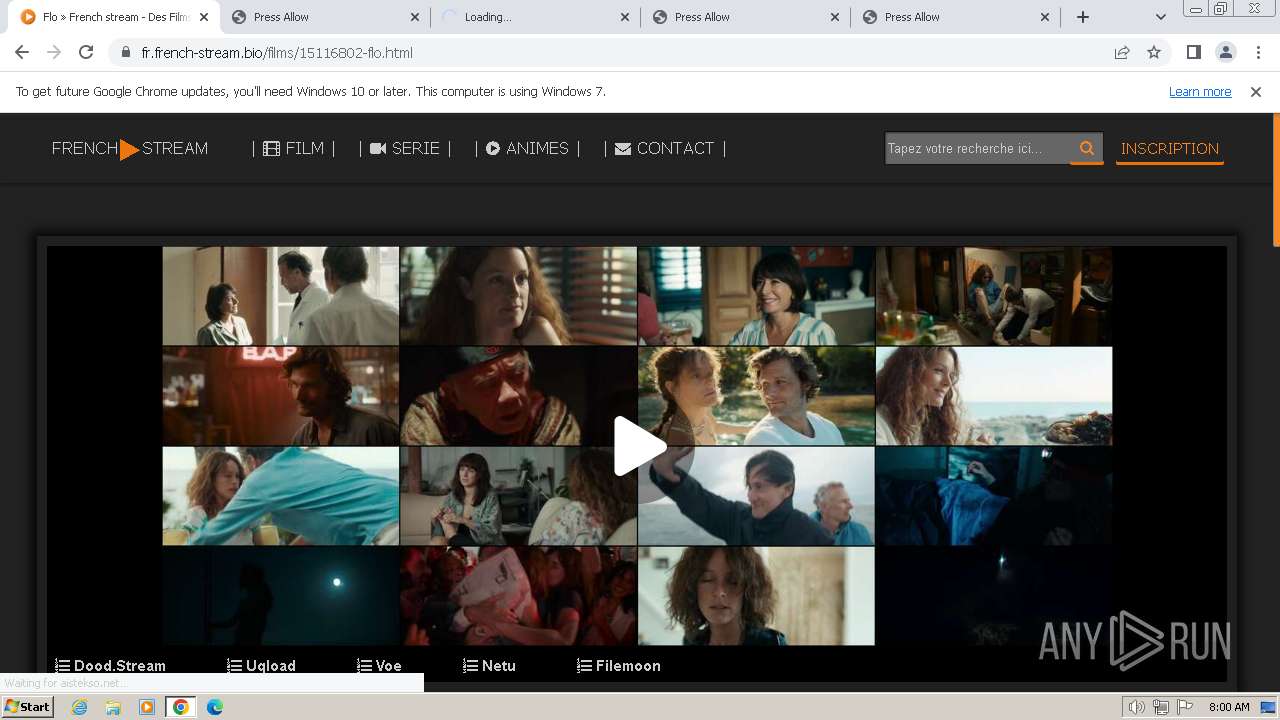Image resolution: width=1280 pixels, height=720 pixels.
Task: Open the SERIE menu
Action: coord(404,148)
